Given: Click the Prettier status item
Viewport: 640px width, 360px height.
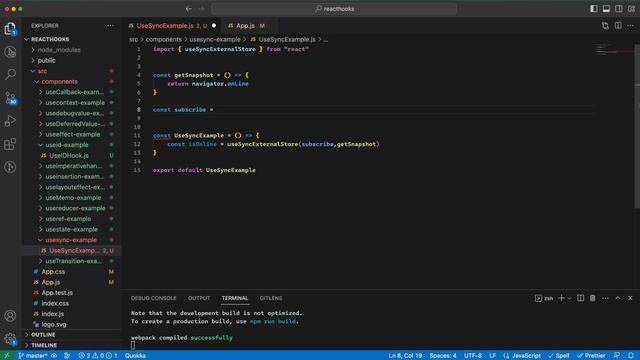Looking at the screenshot, I should pos(591,356).
